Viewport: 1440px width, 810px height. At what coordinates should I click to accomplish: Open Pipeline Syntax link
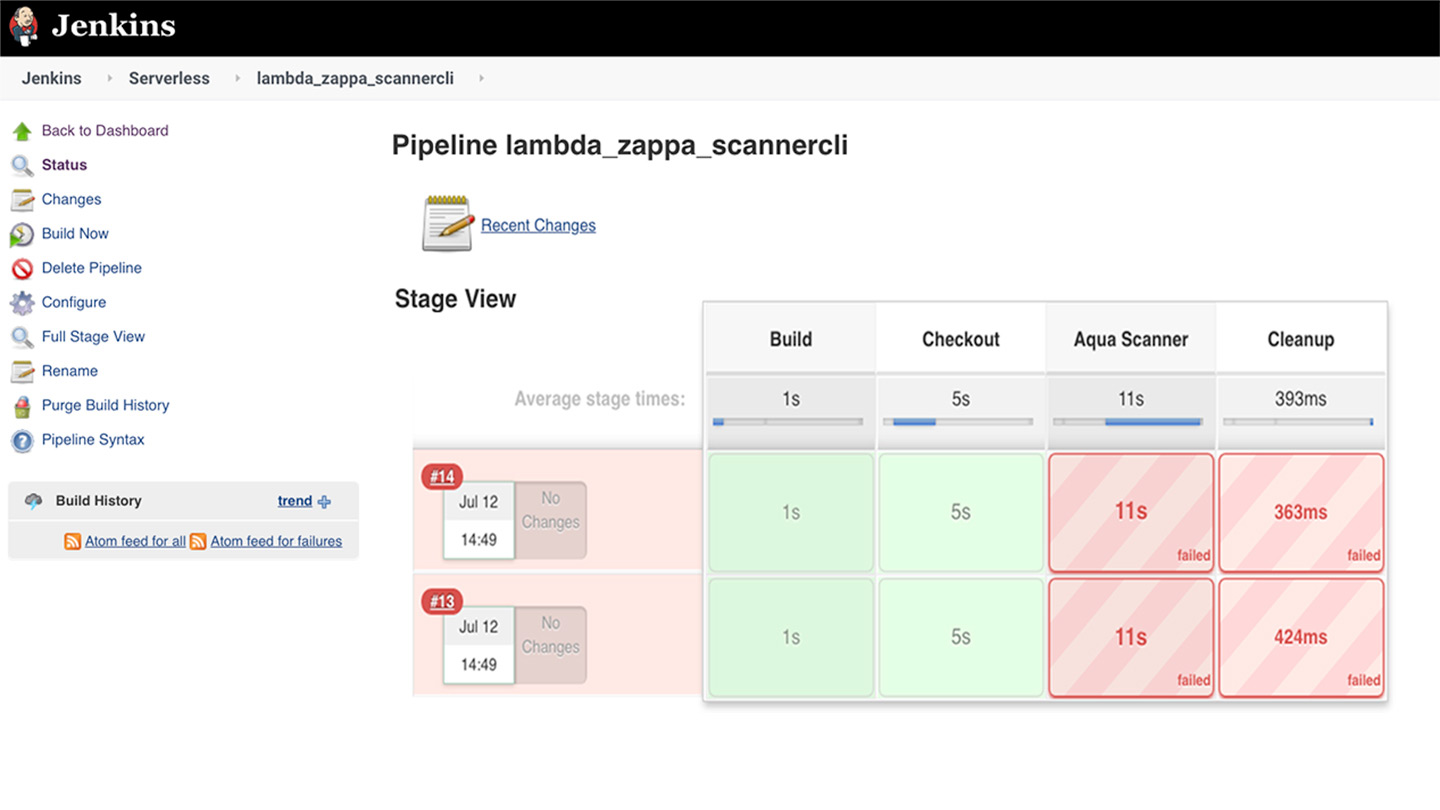[93, 439]
